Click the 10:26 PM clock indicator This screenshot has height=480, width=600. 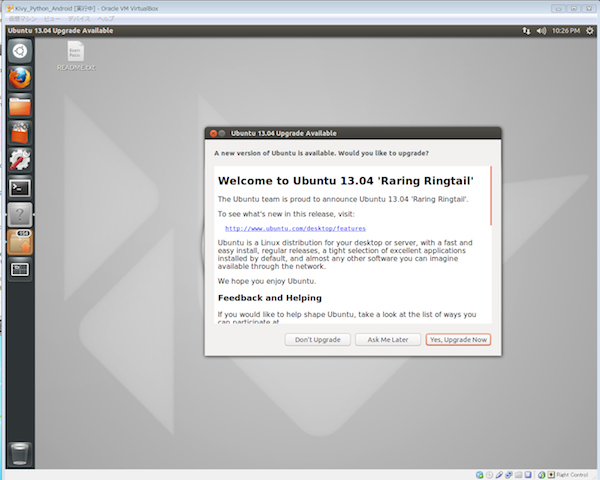566,31
